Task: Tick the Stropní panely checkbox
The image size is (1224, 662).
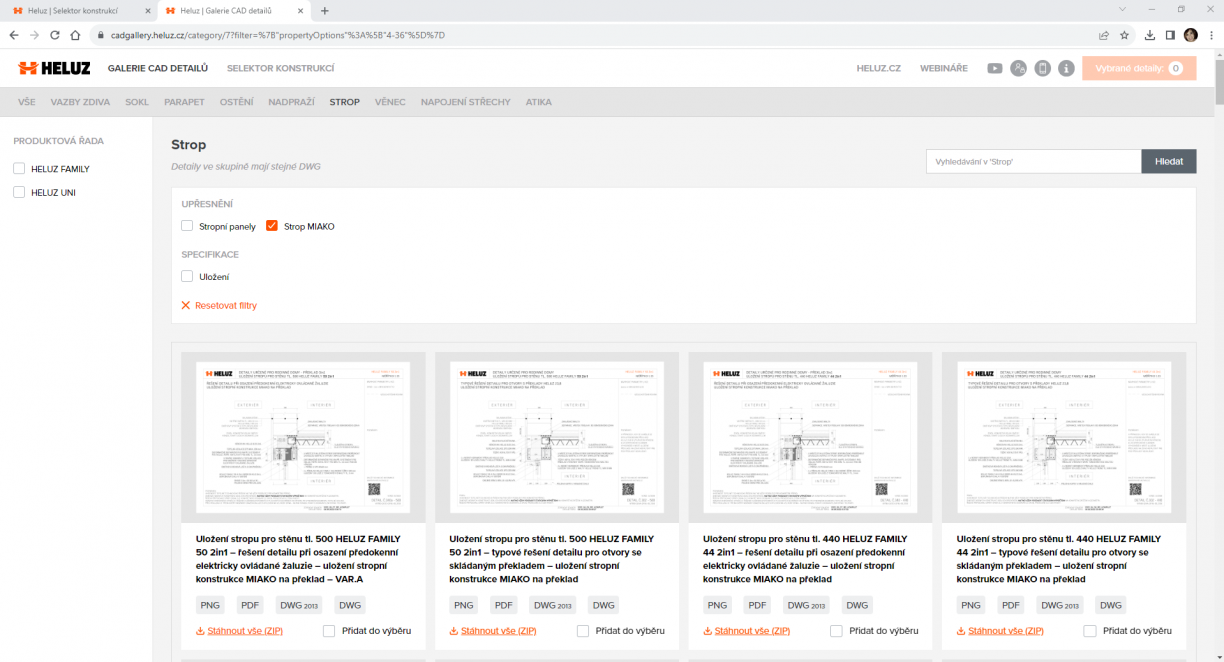Action: (187, 226)
